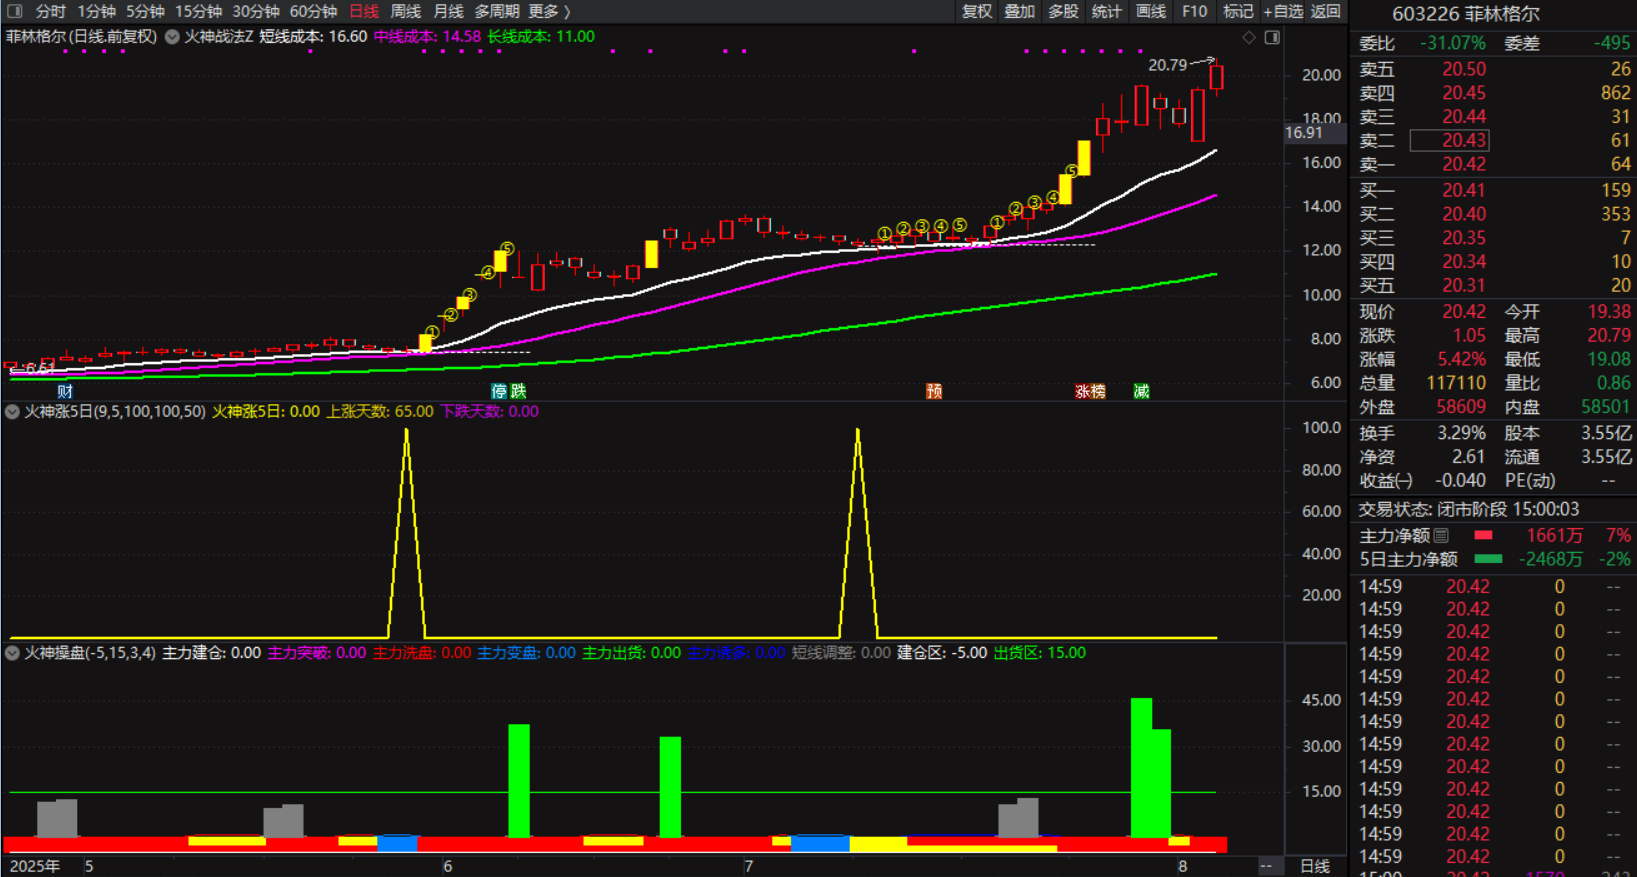Switch to the 60分钟 chart tab
Image resolution: width=1637 pixels, height=877 pixels.
point(313,11)
